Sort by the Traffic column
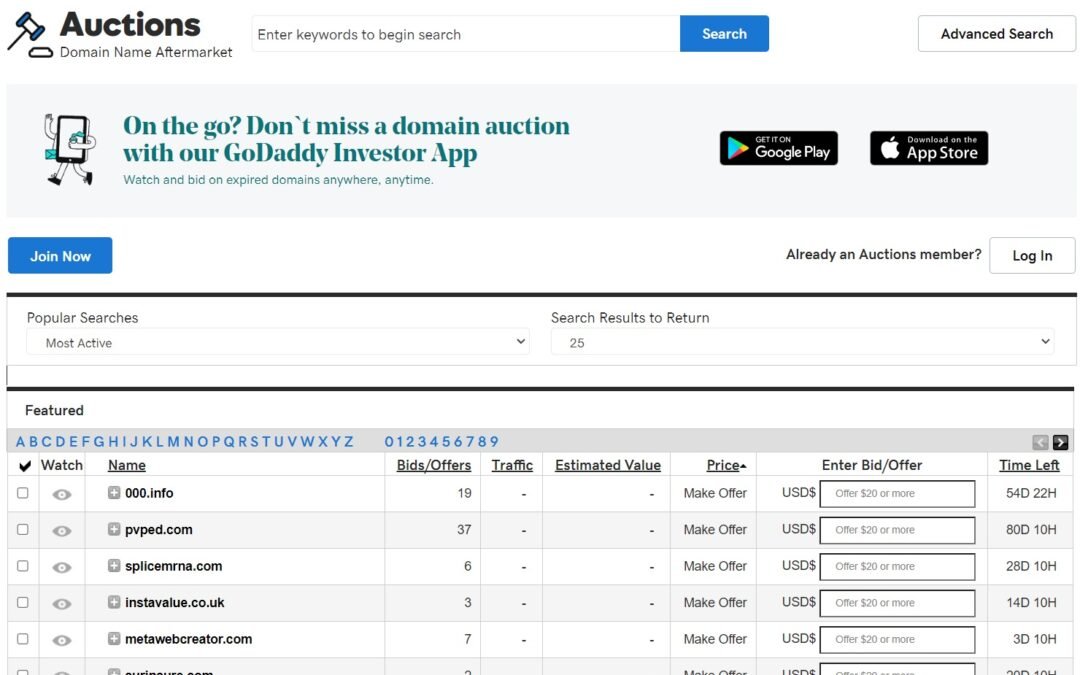This screenshot has width=1080, height=675. click(512, 466)
